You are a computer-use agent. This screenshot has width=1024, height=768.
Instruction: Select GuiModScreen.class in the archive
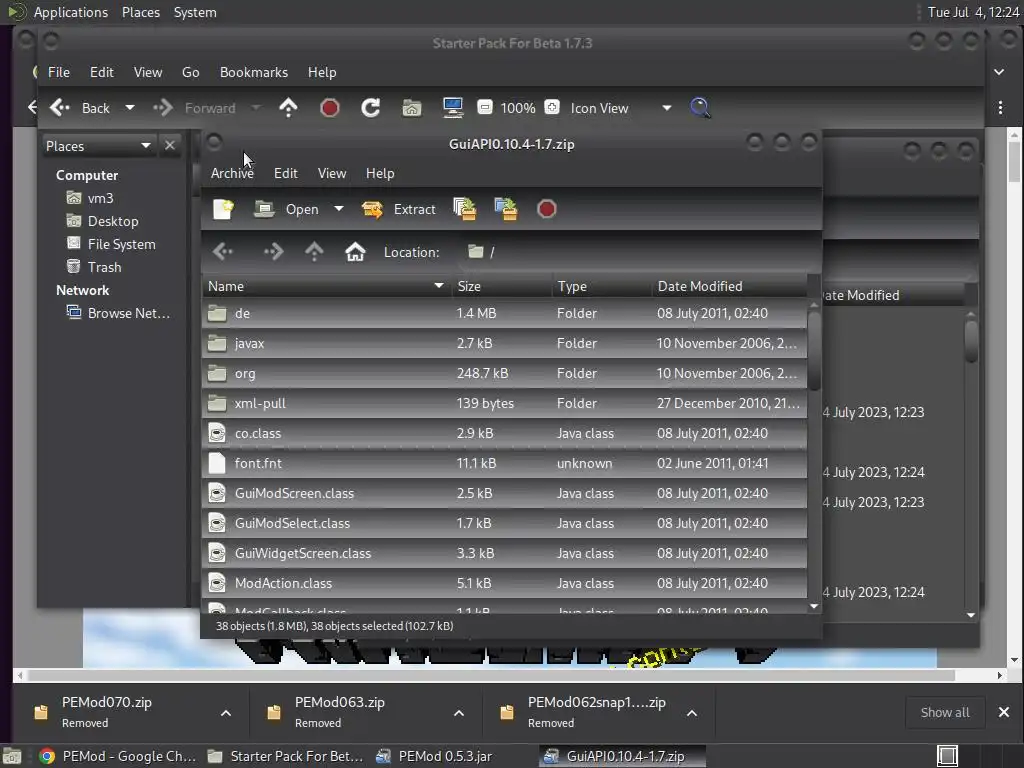(504, 494)
